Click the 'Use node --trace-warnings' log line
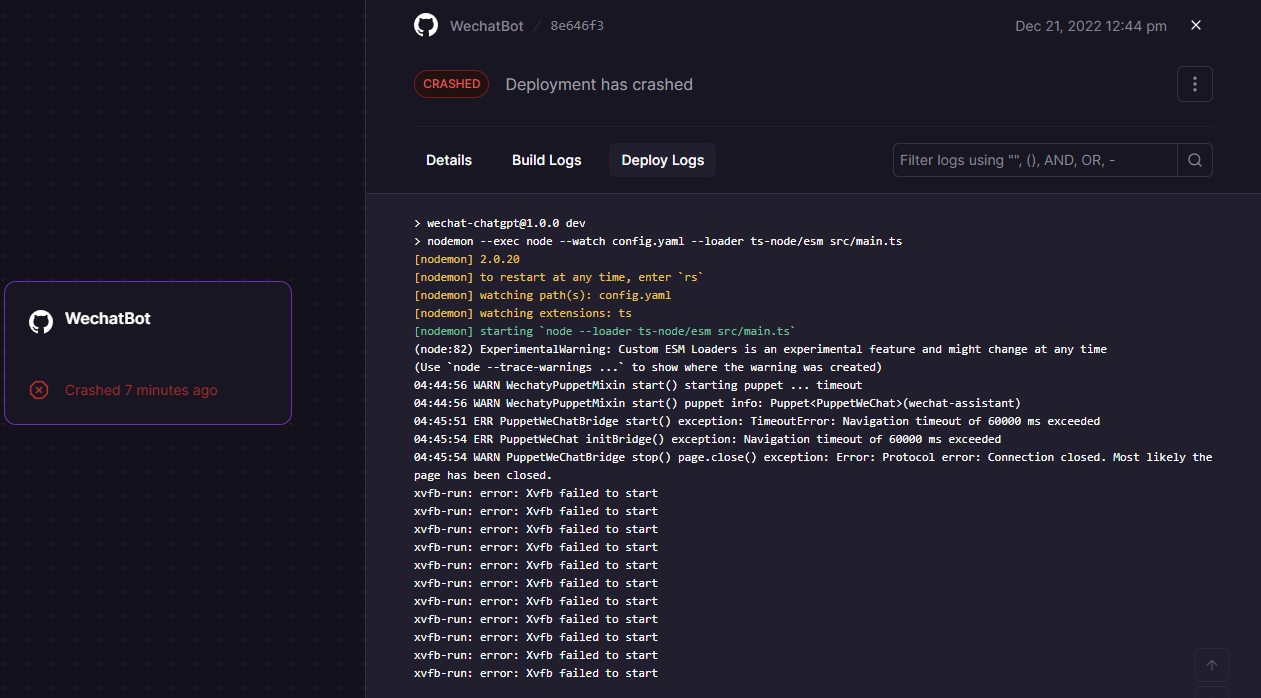1261x698 pixels. point(648,367)
